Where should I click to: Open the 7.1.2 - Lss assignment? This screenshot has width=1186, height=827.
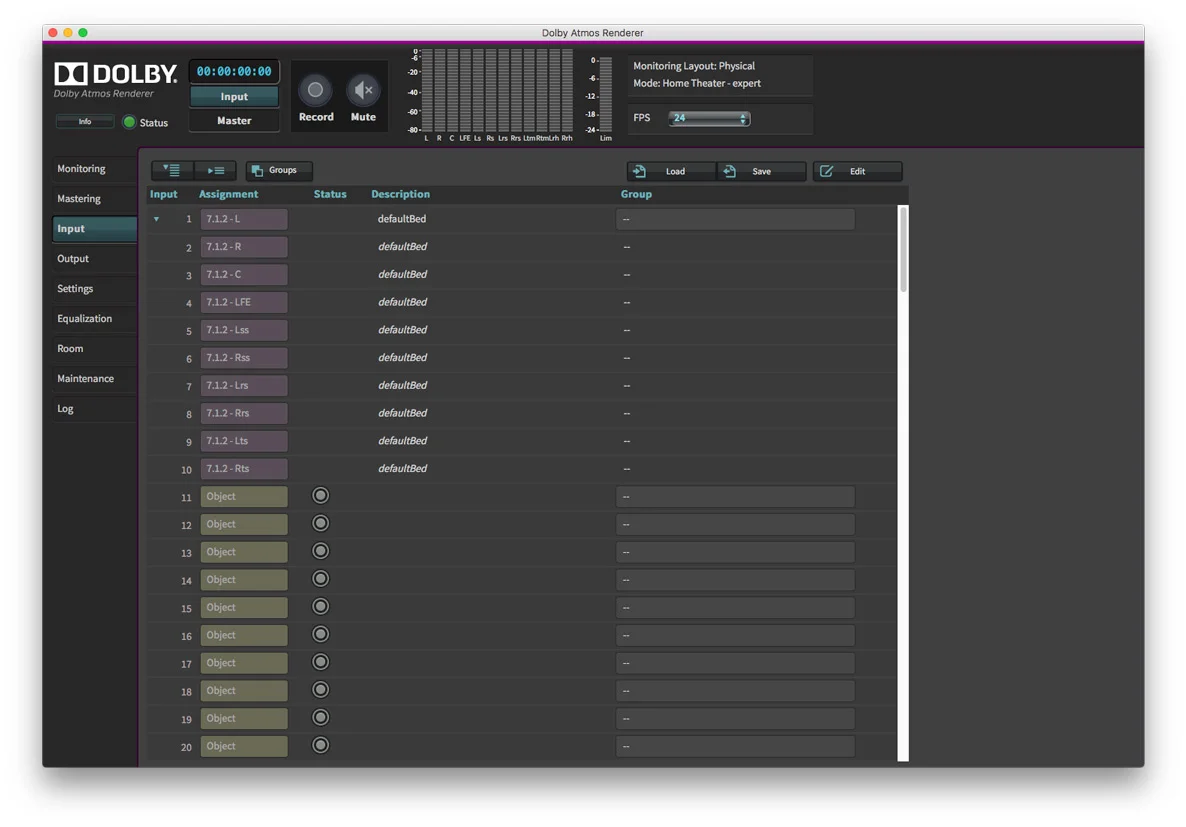click(244, 330)
